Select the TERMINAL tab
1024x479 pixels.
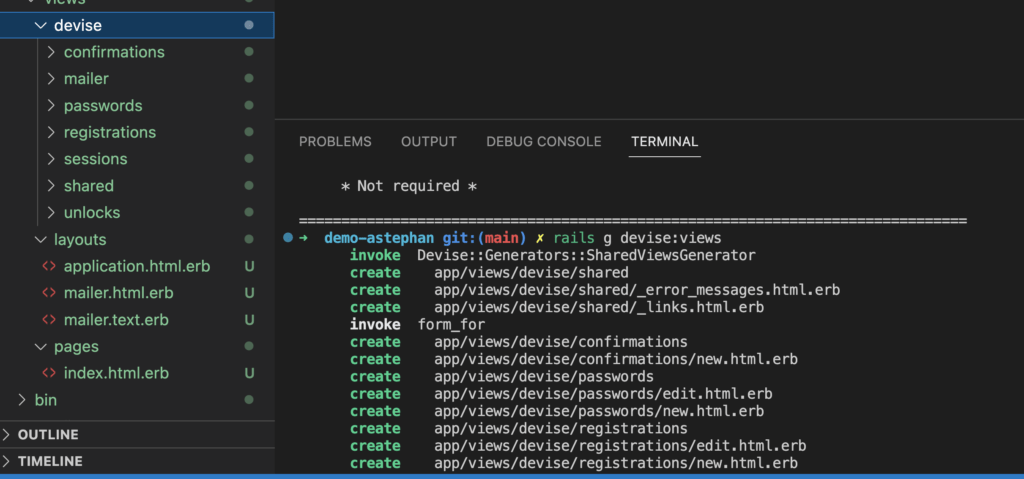pyautogui.click(x=665, y=142)
